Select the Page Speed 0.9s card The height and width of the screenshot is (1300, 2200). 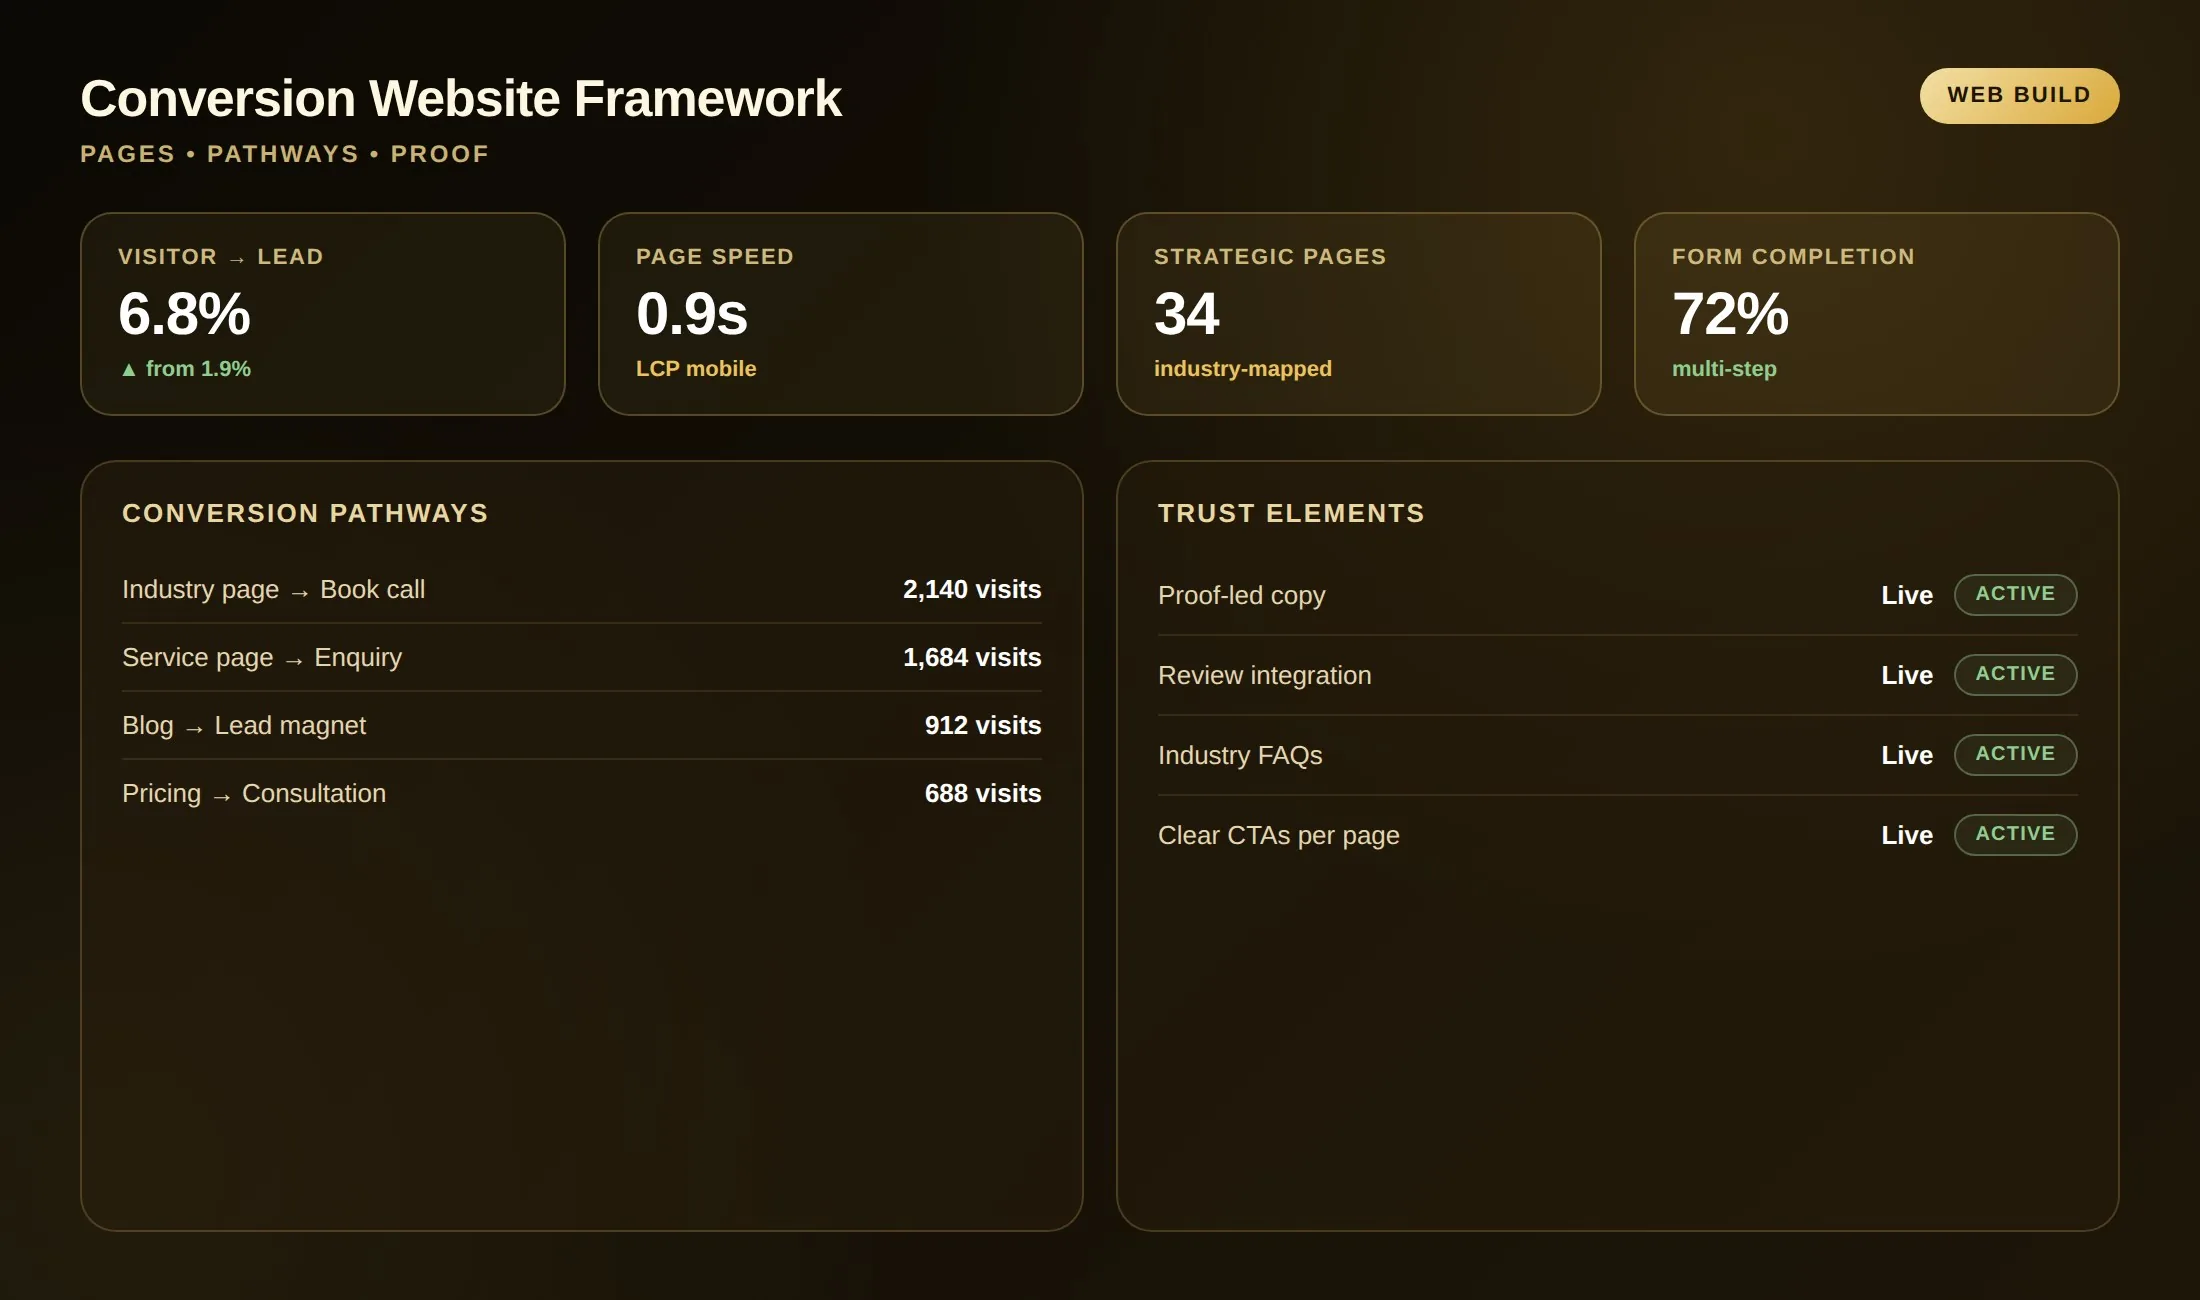(x=841, y=314)
